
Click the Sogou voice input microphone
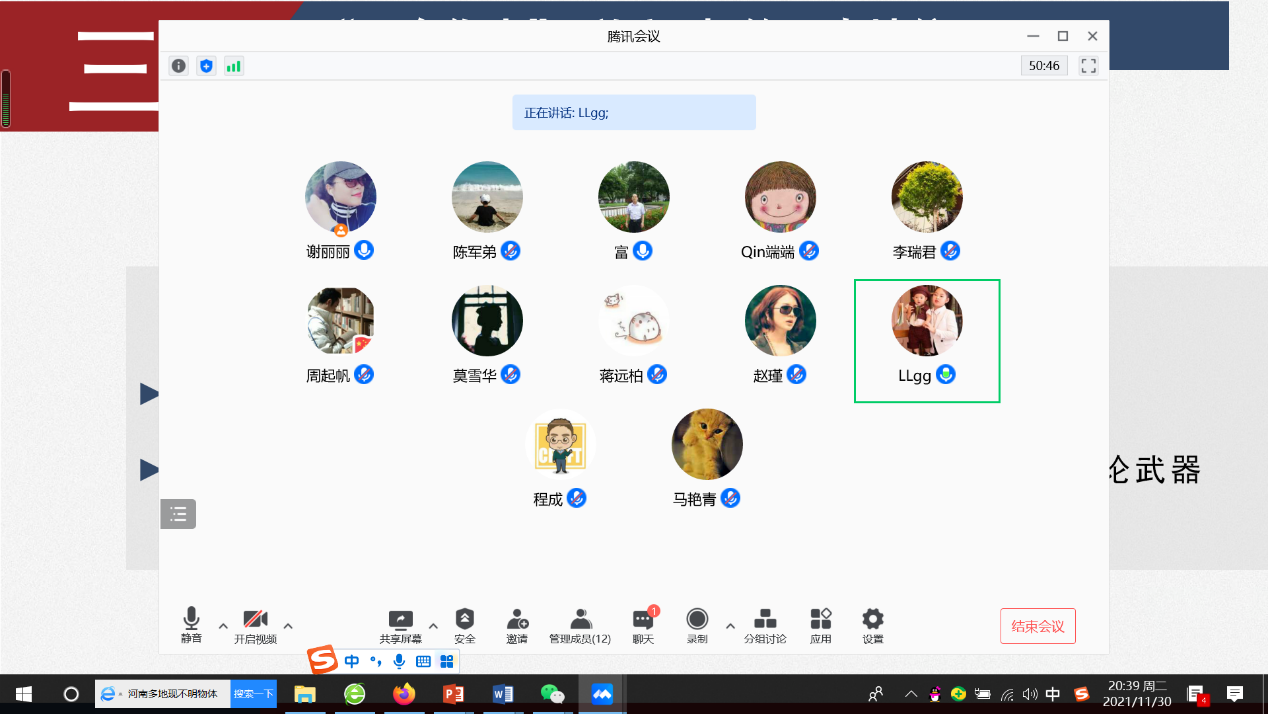(x=399, y=661)
